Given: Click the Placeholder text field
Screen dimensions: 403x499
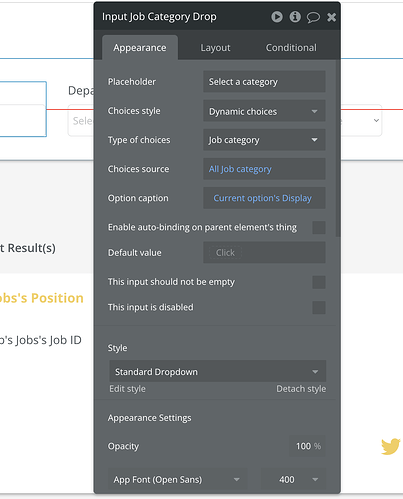Looking at the screenshot, I should [264, 82].
